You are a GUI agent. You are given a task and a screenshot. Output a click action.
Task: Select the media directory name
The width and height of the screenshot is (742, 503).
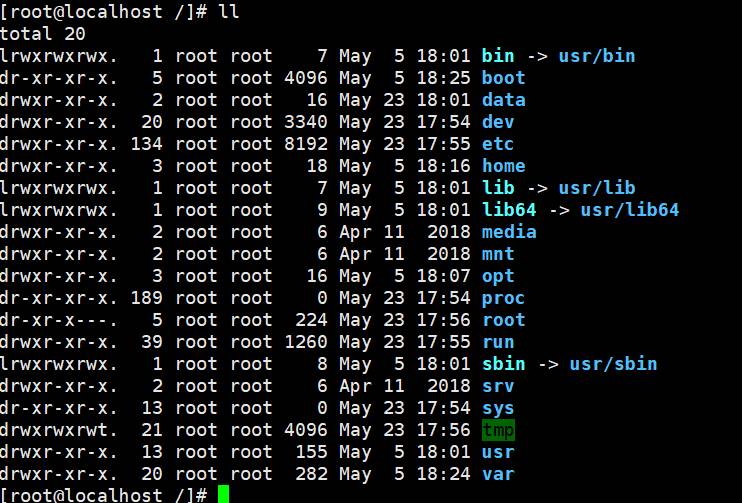[x=509, y=232]
